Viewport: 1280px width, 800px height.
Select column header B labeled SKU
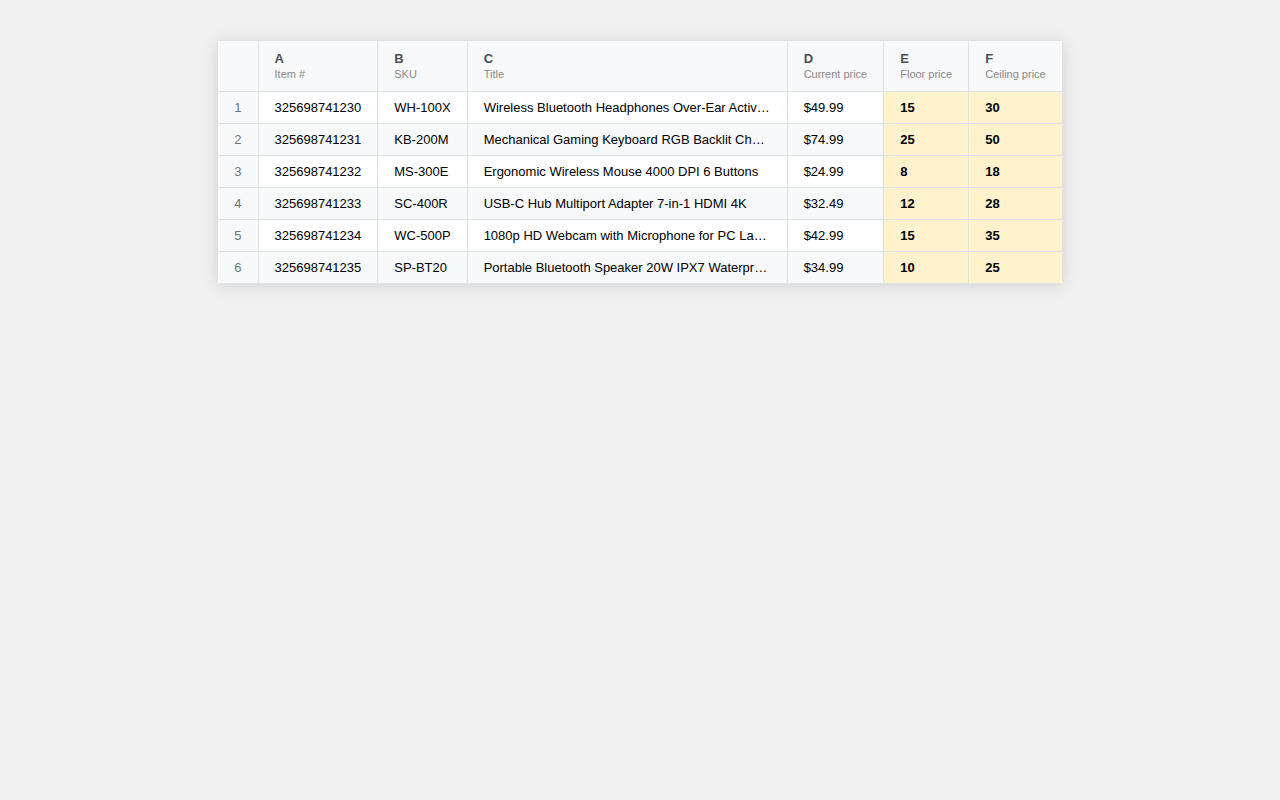click(x=421, y=66)
